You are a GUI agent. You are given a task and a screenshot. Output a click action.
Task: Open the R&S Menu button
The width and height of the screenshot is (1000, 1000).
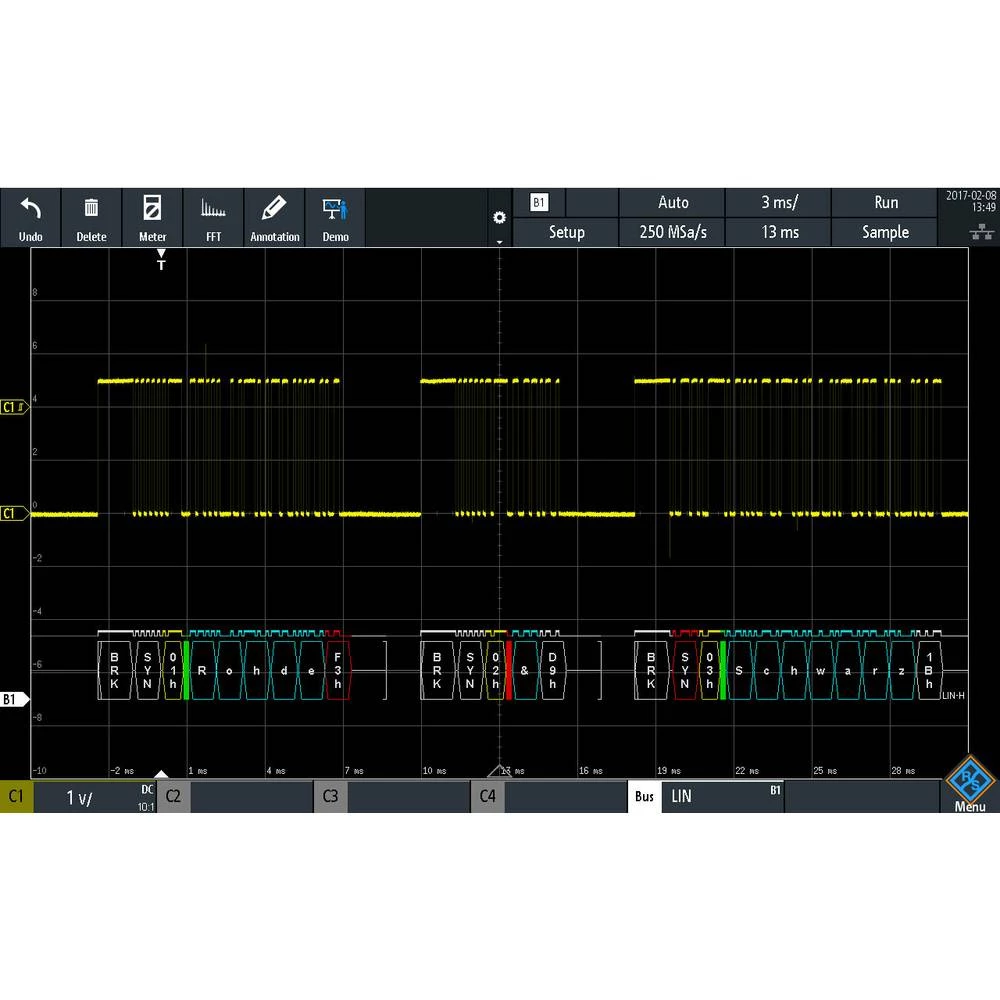(969, 782)
